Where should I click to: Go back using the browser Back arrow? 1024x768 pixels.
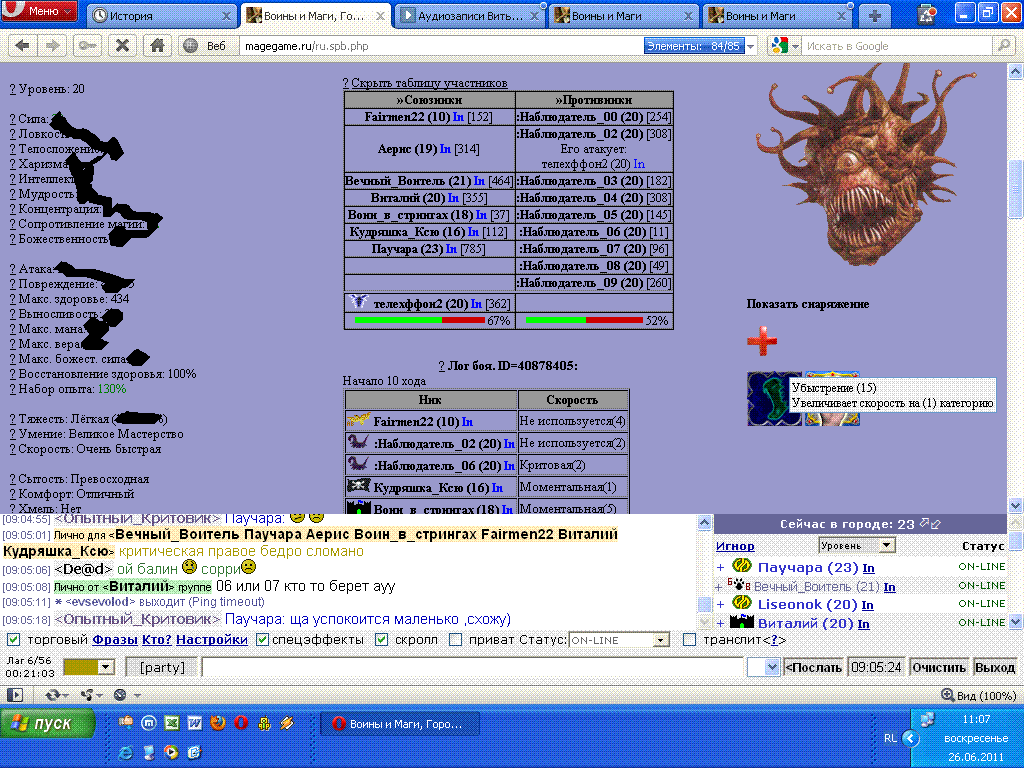22,46
